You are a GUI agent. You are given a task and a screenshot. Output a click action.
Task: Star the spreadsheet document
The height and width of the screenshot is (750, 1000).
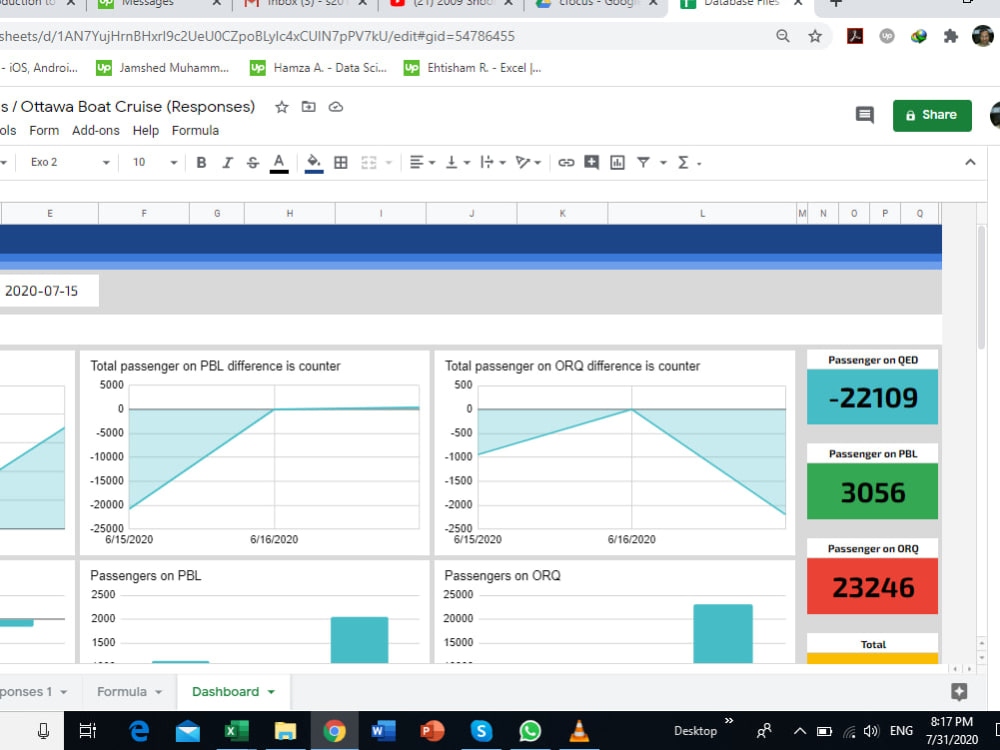pos(281,107)
